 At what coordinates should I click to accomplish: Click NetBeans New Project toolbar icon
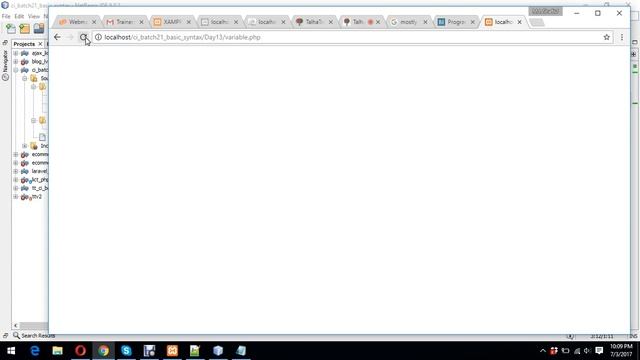[24, 29]
